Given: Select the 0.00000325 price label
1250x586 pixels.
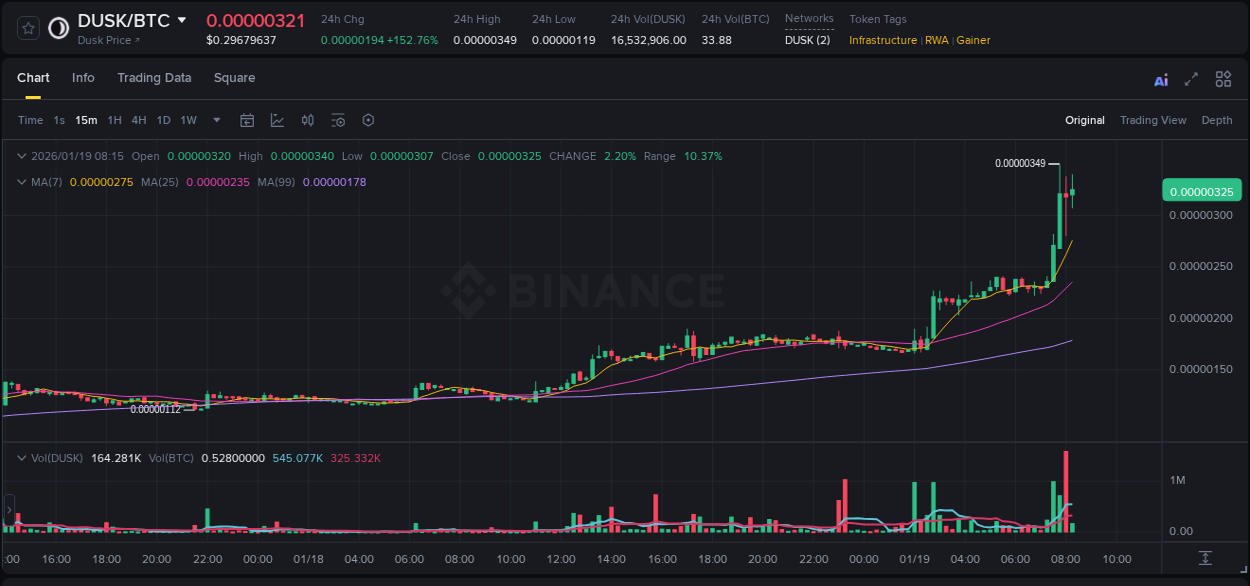Looking at the screenshot, I should coord(1201,189).
